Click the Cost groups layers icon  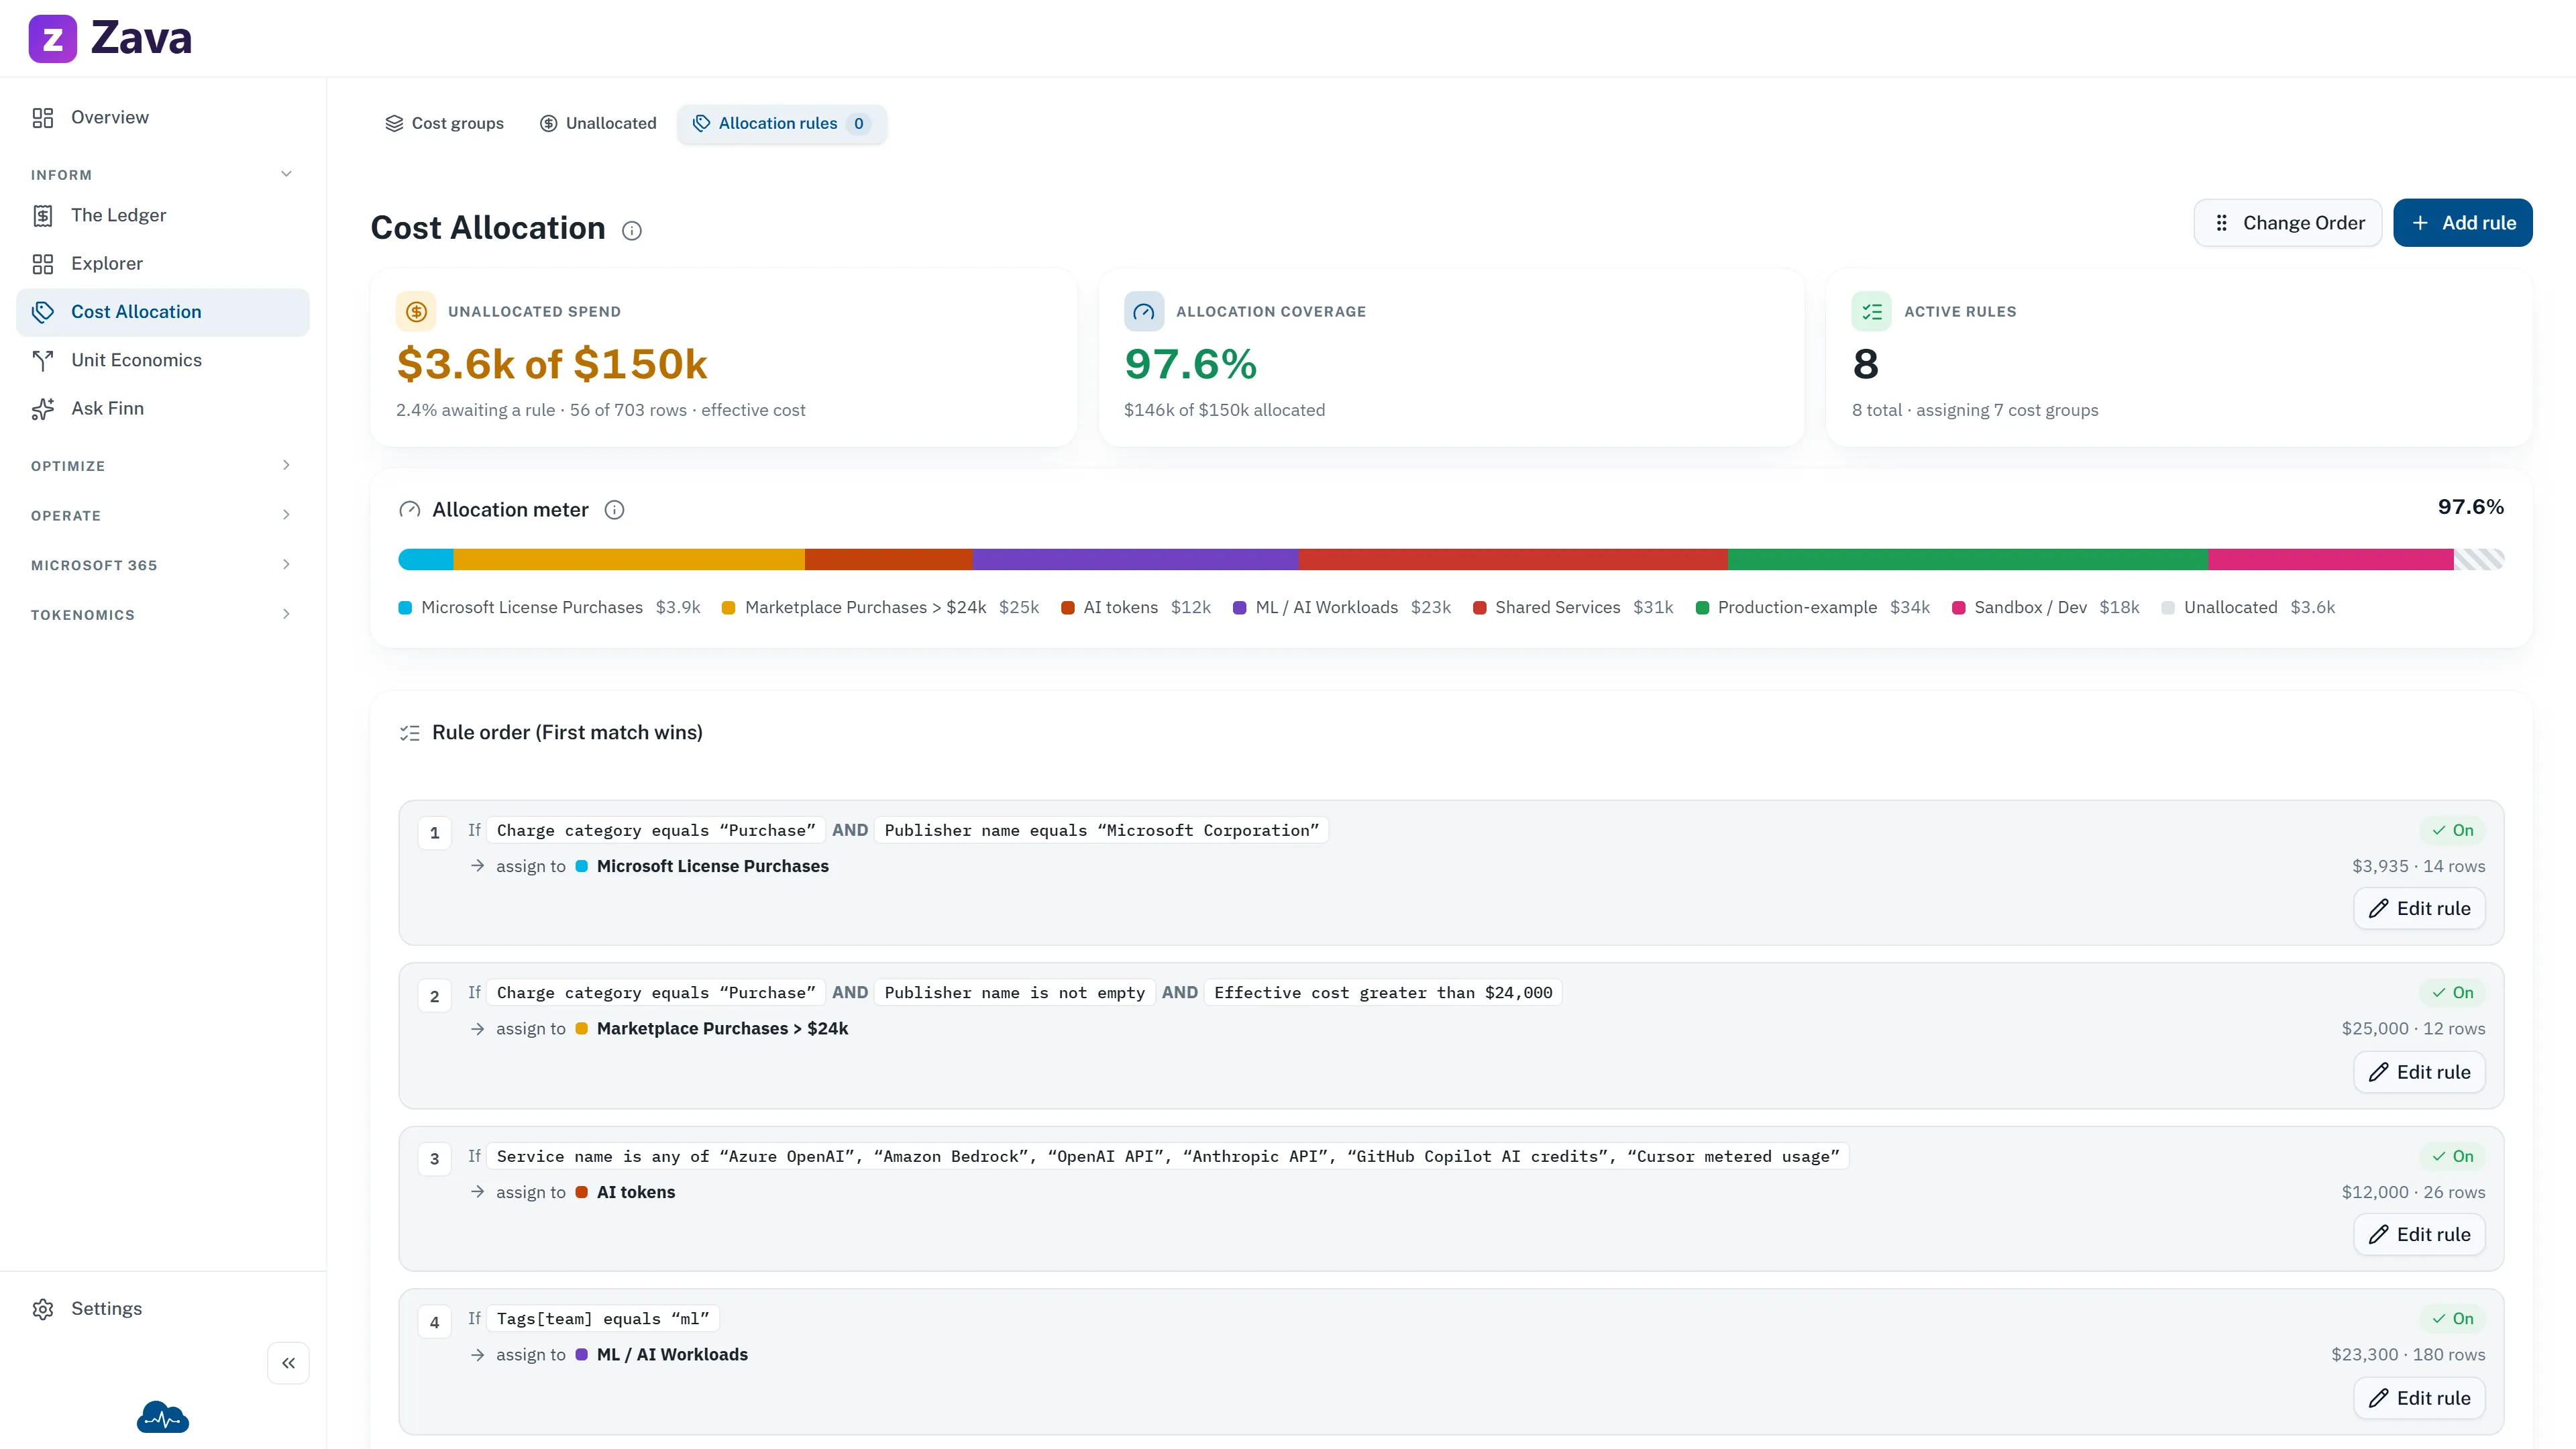coord(394,123)
